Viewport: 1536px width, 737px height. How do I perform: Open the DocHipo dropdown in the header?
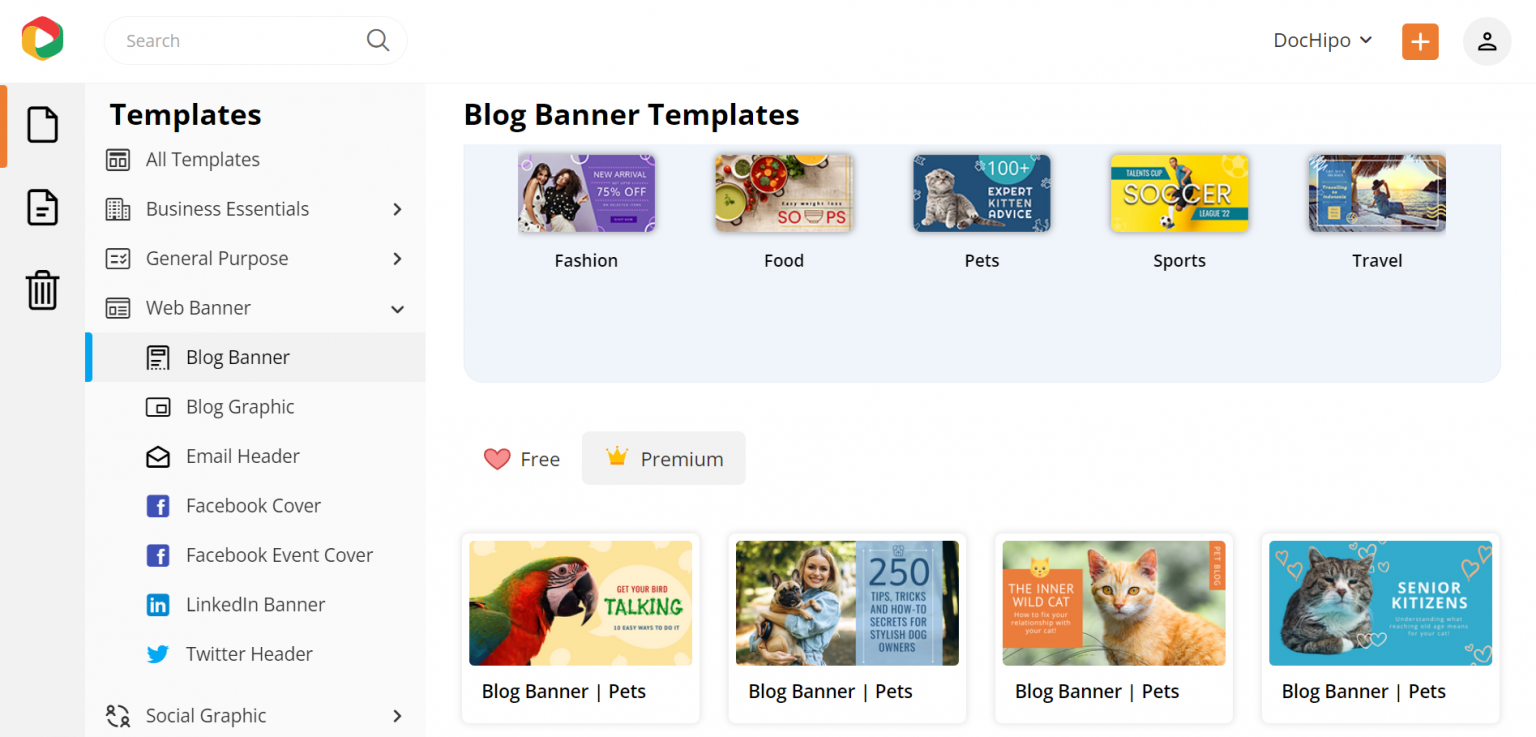[1322, 40]
